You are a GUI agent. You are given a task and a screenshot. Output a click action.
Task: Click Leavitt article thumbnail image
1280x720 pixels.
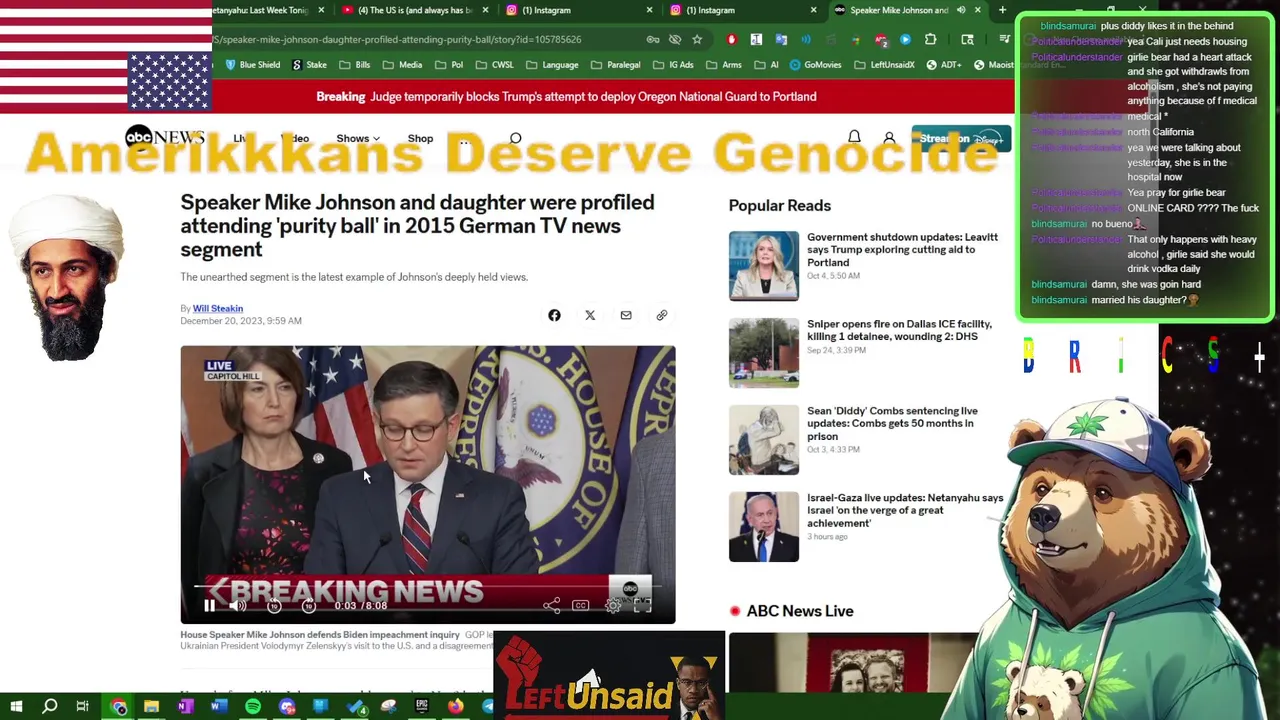(764, 266)
